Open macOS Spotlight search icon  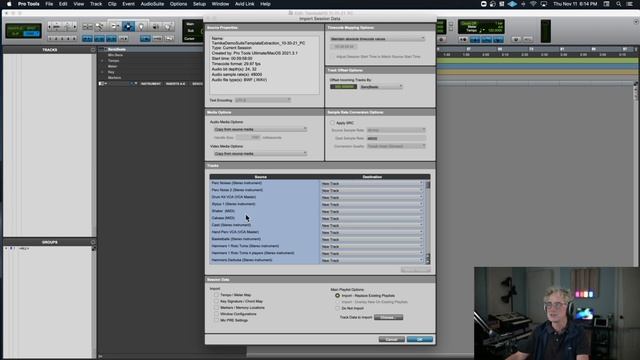point(619,4)
